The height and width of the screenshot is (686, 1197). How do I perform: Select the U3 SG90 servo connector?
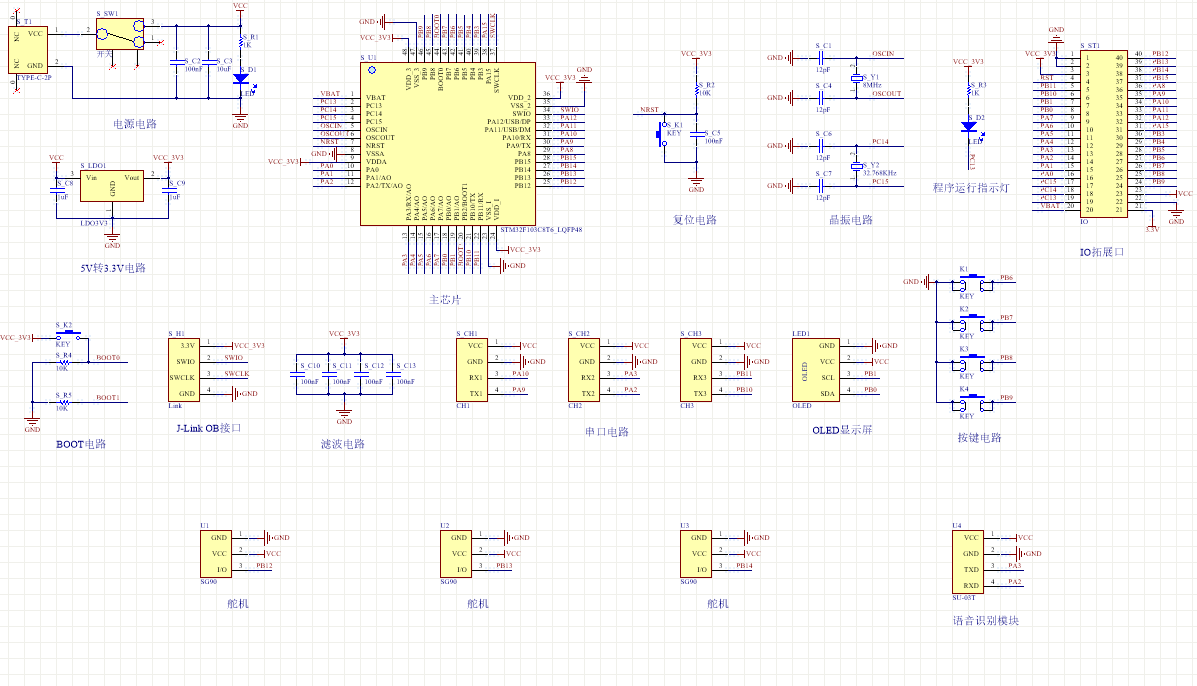click(x=697, y=554)
